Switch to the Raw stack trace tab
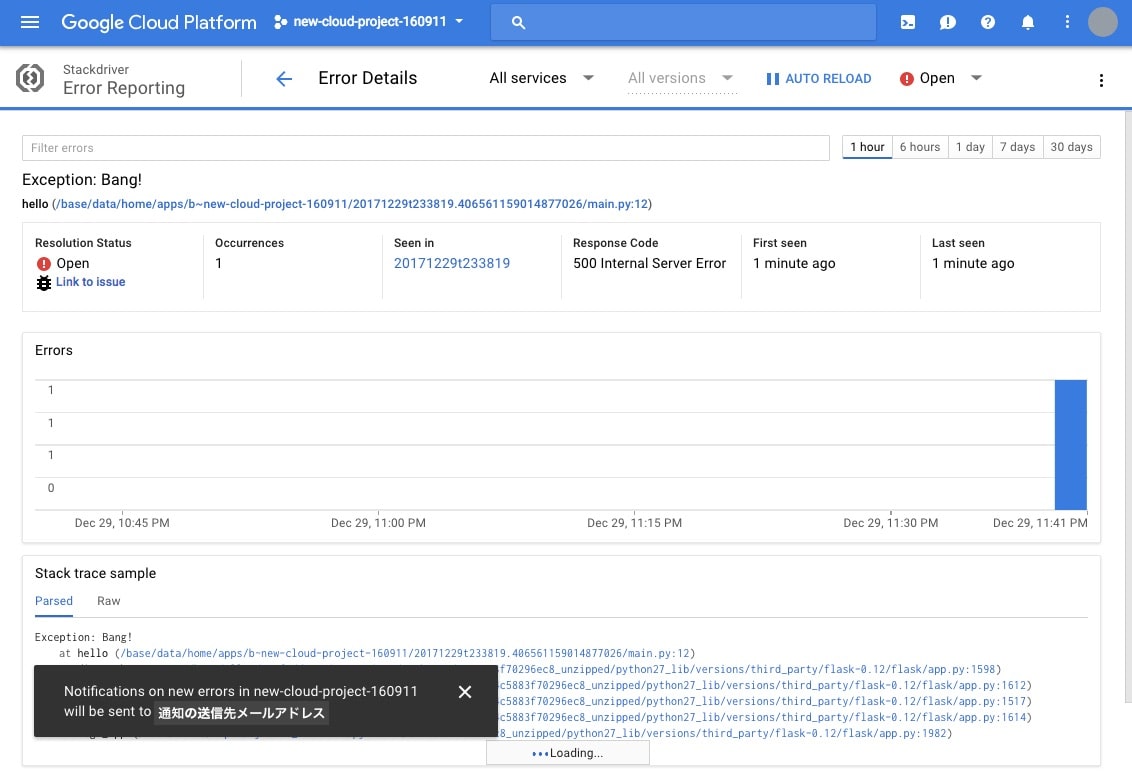 click(x=109, y=601)
